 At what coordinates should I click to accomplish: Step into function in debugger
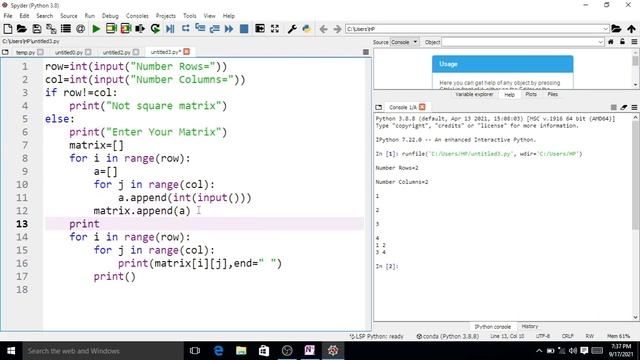coord(200,29)
